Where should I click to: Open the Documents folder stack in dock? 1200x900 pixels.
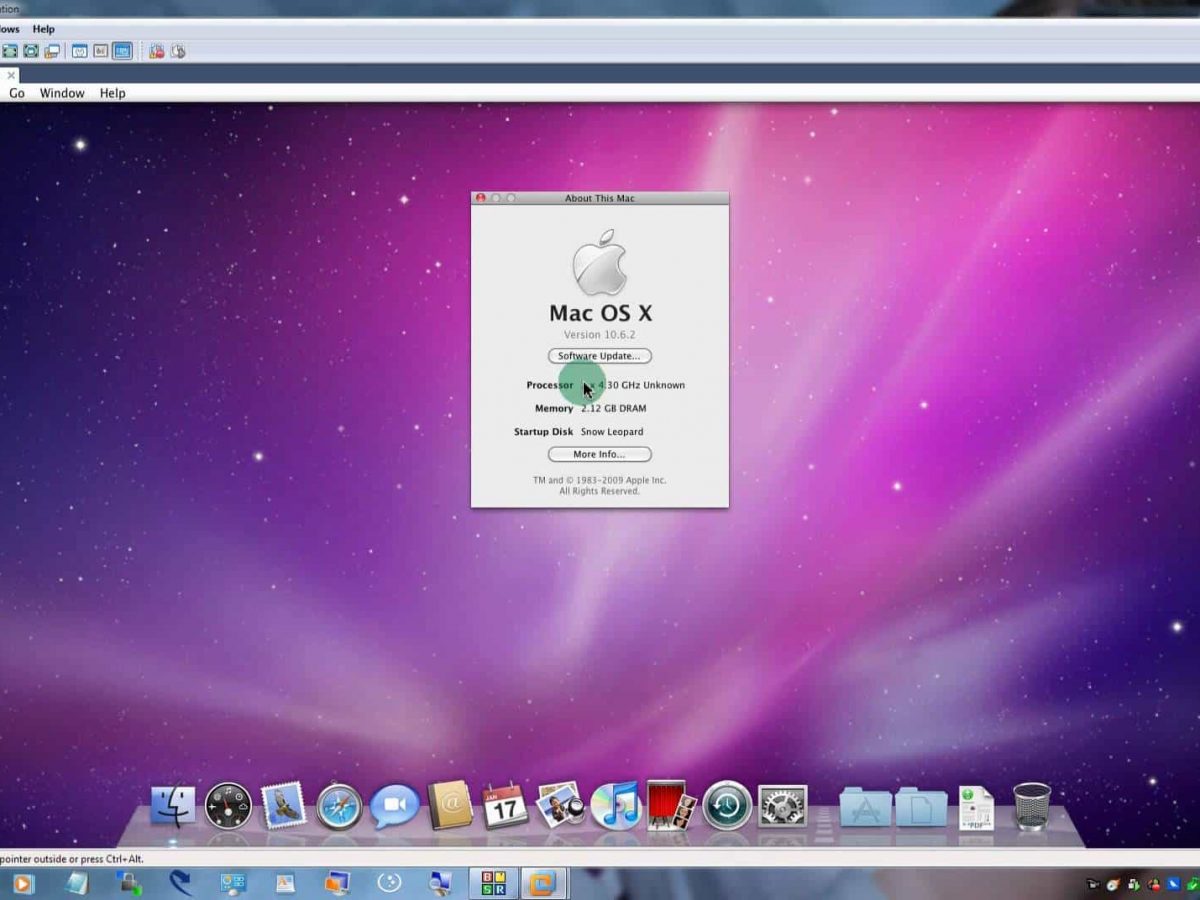click(x=921, y=806)
